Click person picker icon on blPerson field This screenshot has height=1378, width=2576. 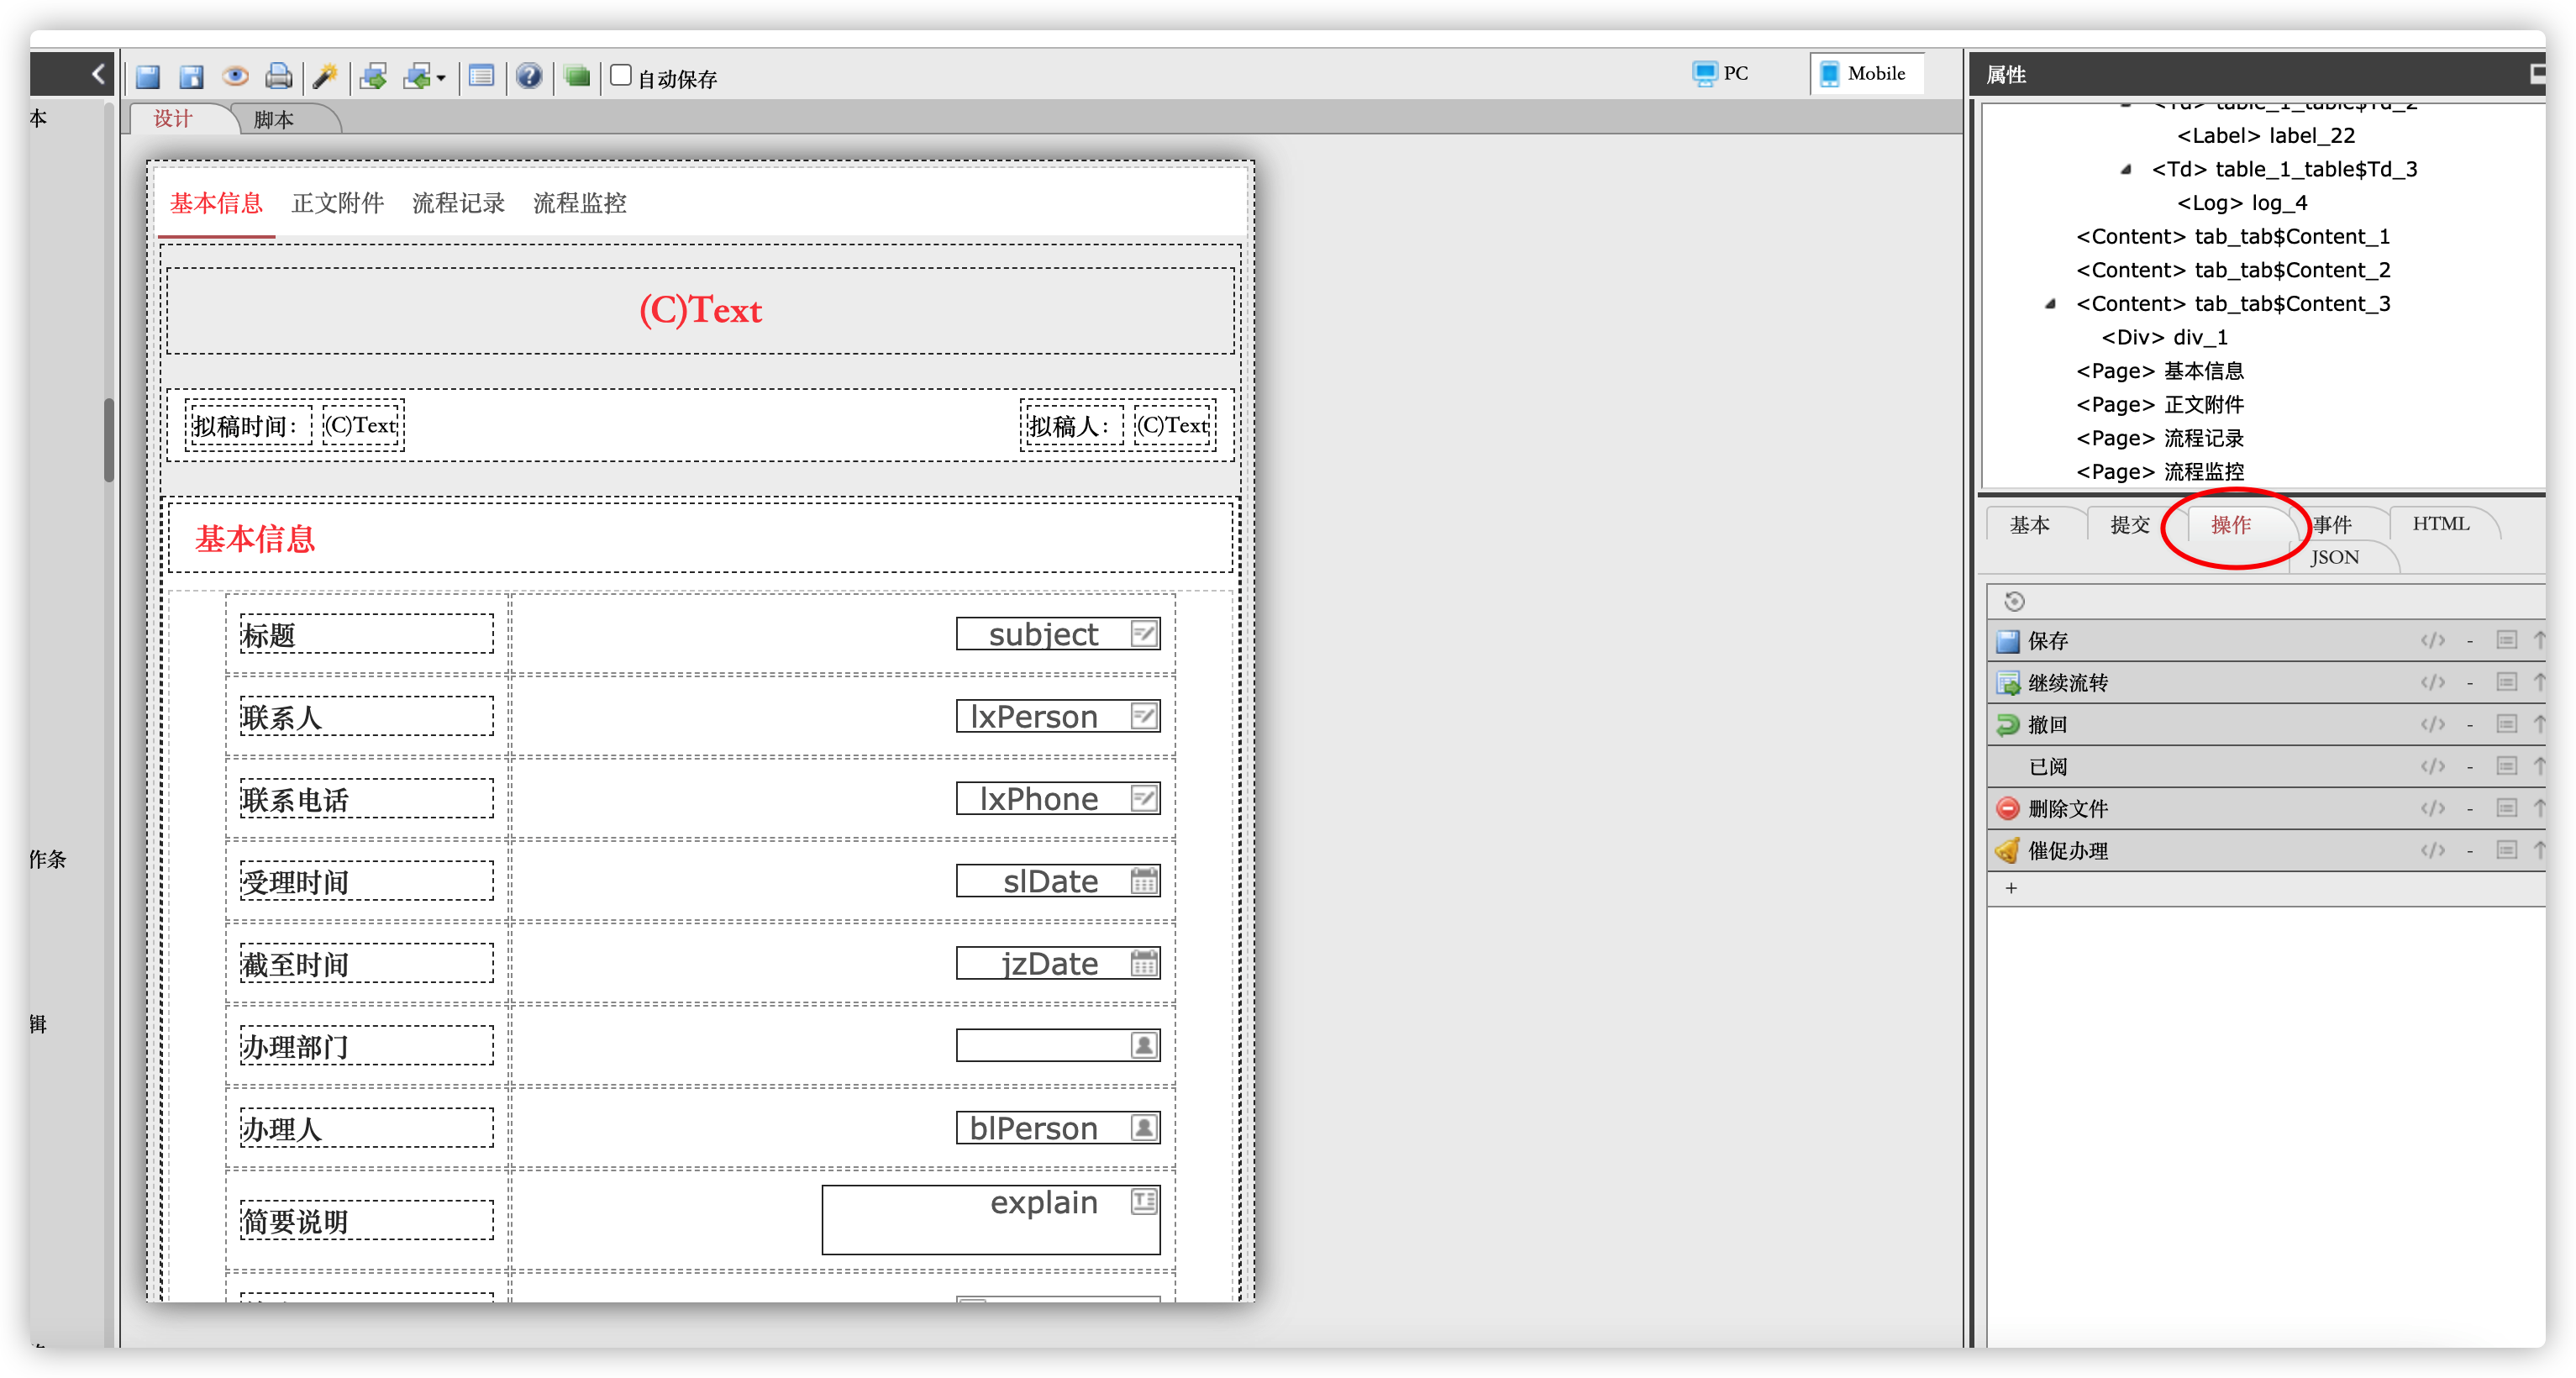[x=1144, y=1128]
